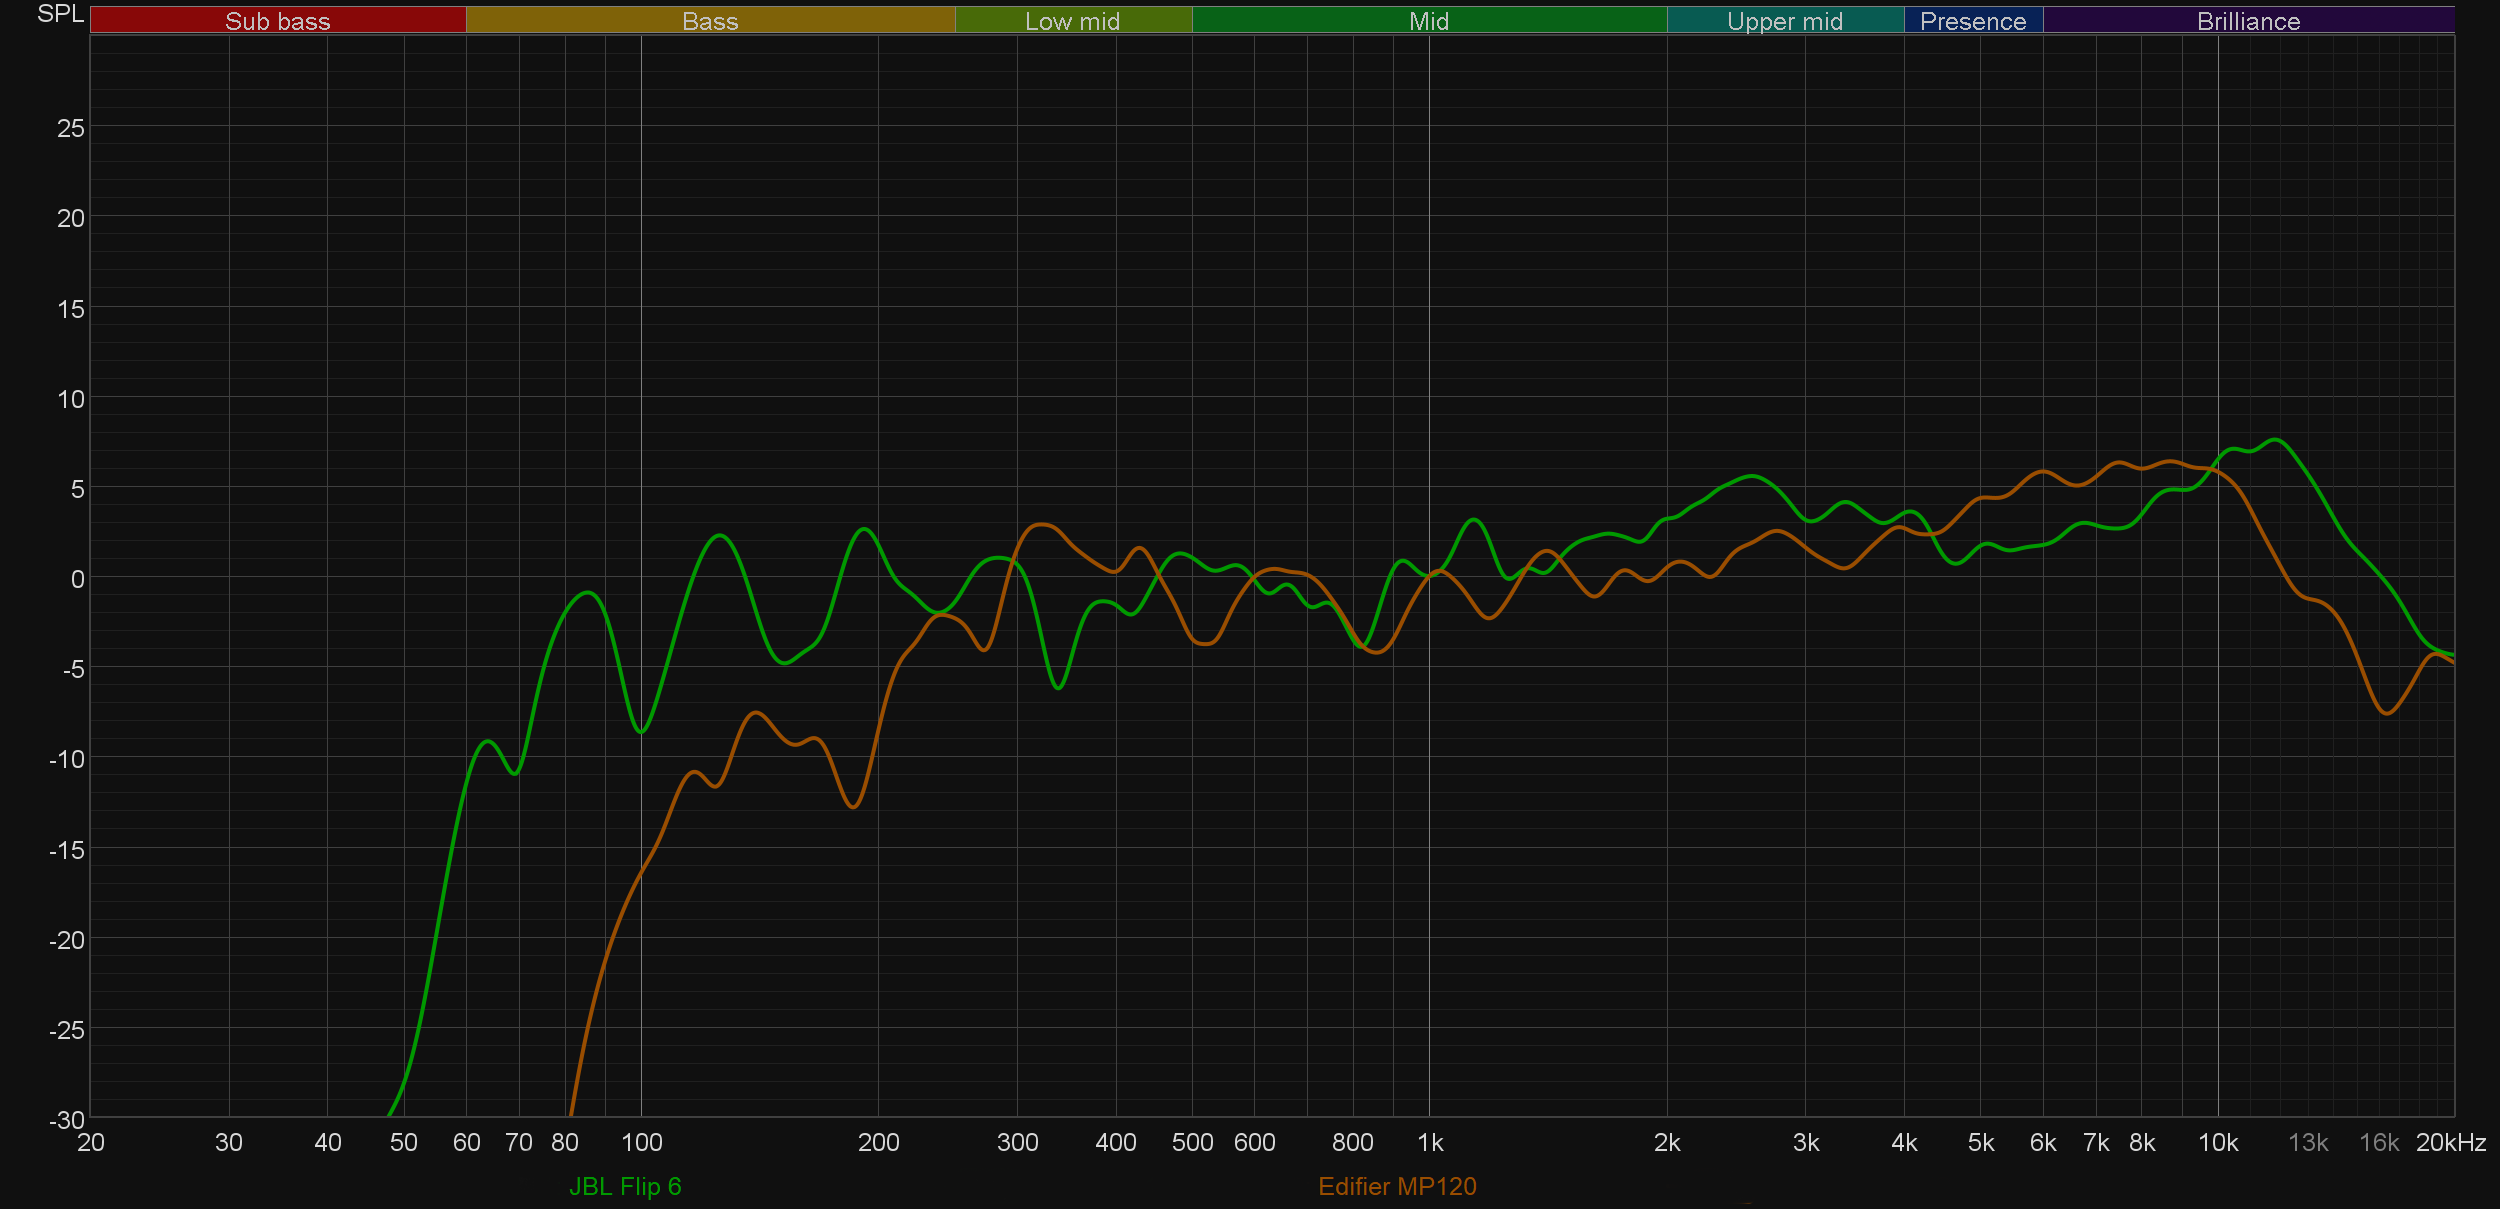Select the Upper mid band header

(x=1784, y=21)
